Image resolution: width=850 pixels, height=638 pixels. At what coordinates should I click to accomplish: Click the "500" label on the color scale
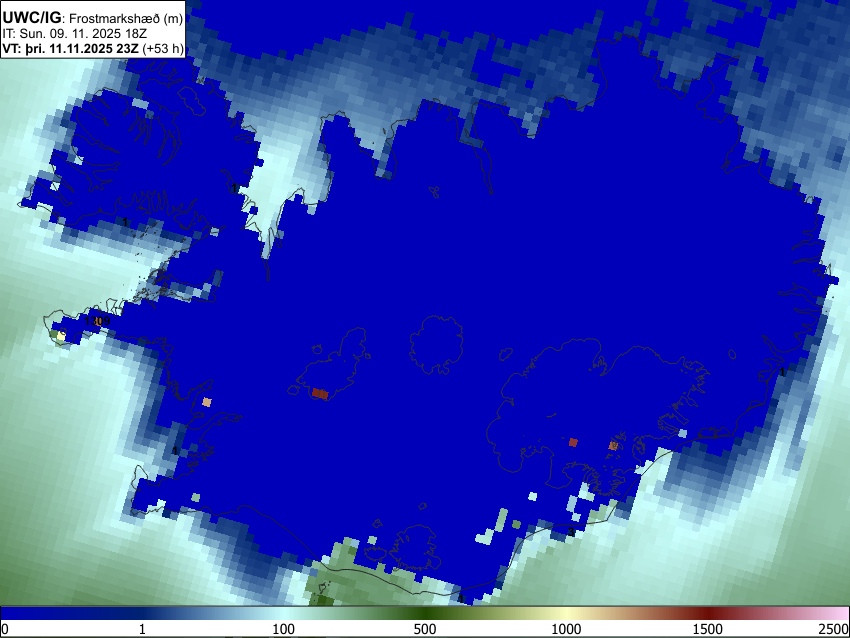(425, 629)
